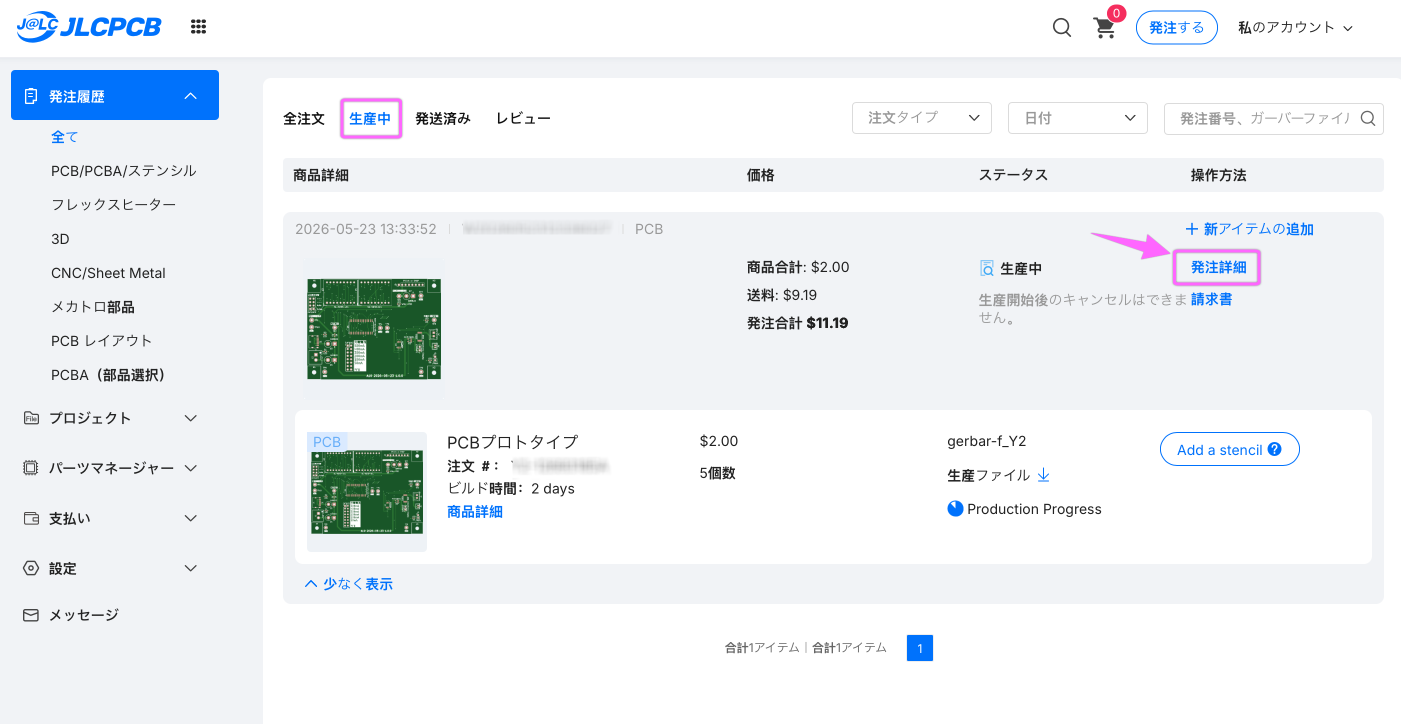Expand the 支払い sidebar section
The width and height of the screenshot is (1401, 724).
(x=110, y=518)
